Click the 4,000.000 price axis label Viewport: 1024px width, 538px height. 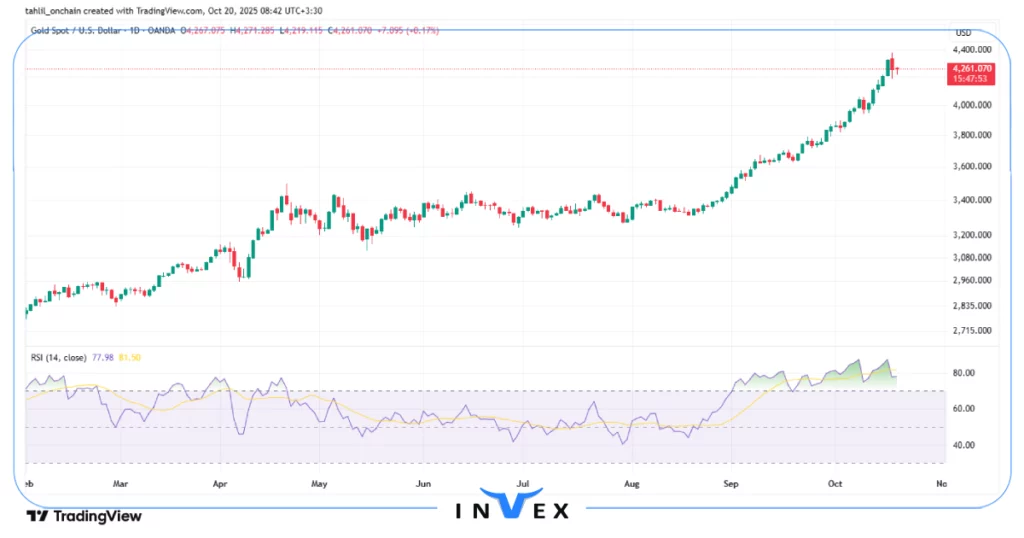click(972, 105)
